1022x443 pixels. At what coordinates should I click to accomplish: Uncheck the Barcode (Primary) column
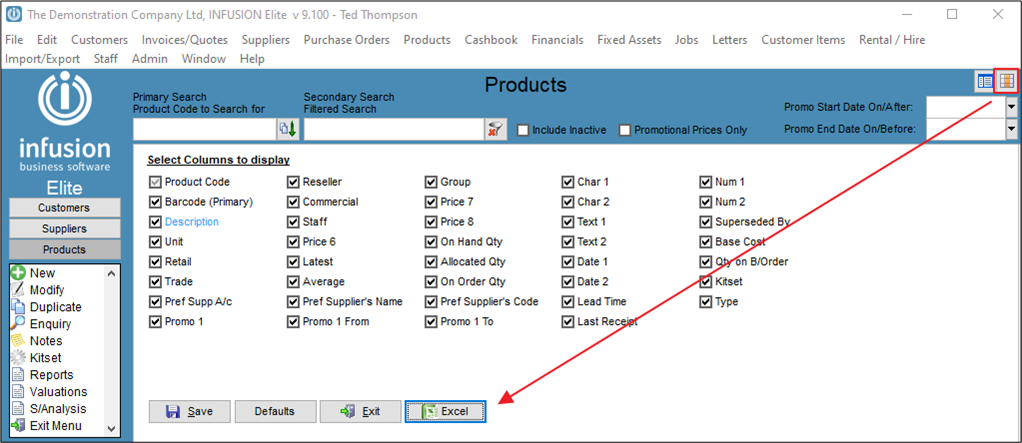pos(155,202)
